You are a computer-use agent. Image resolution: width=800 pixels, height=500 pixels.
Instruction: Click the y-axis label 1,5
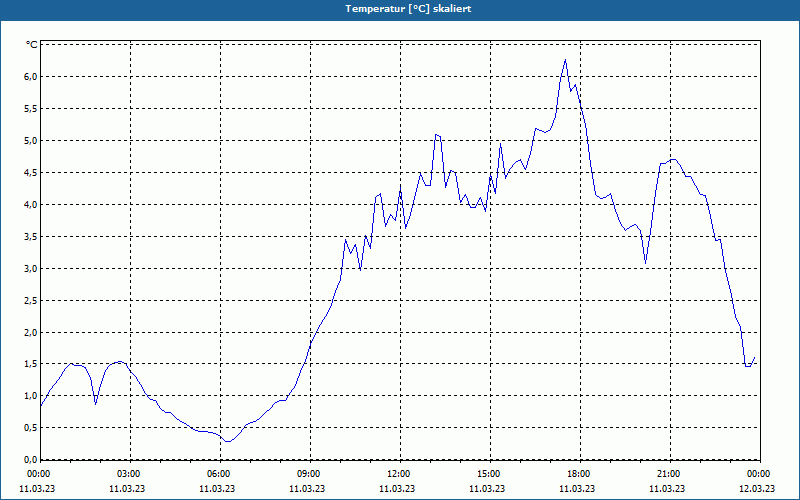[x=31, y=364]
